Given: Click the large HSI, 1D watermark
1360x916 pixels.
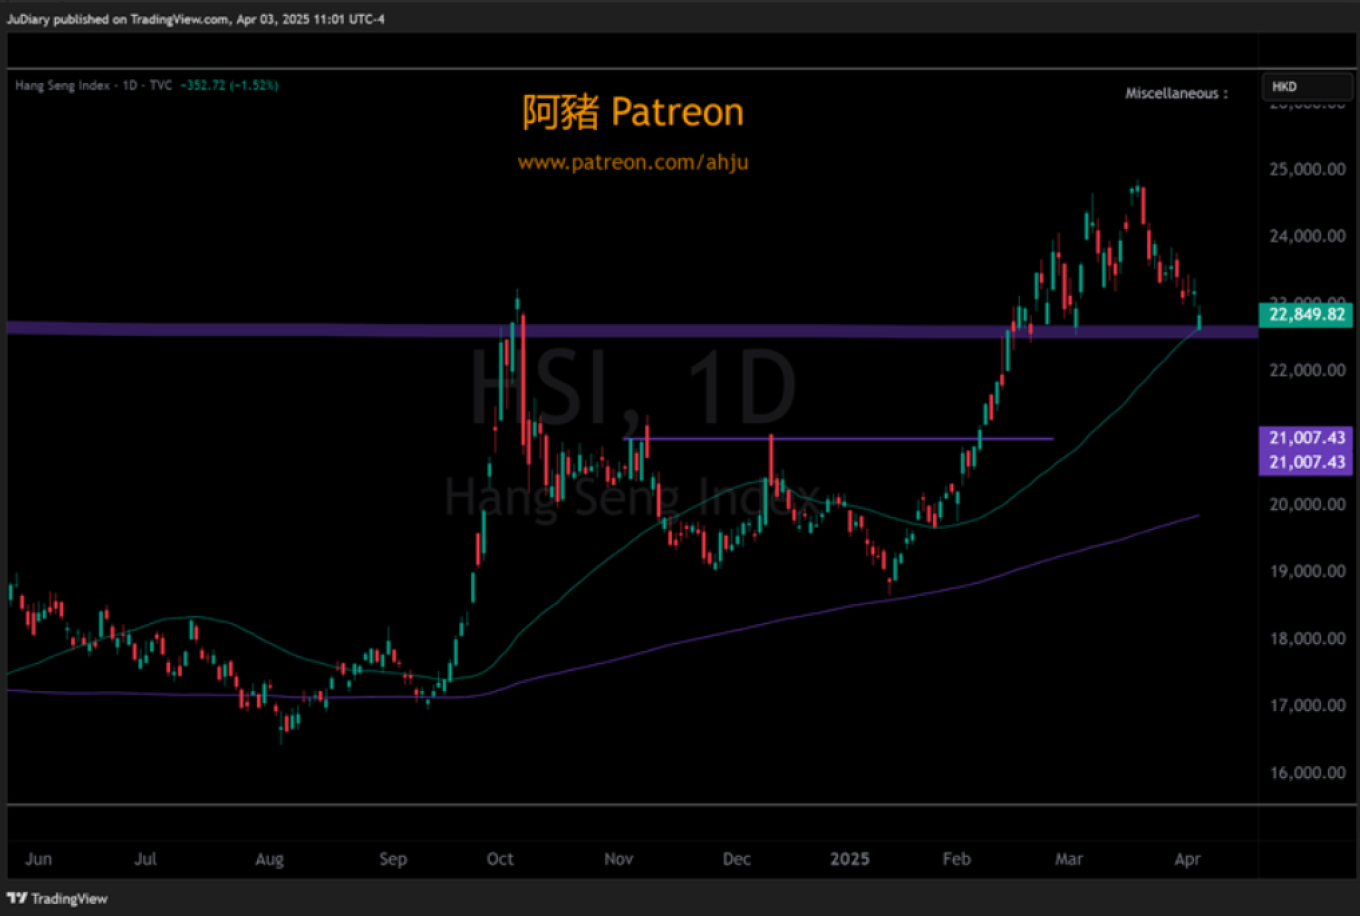Looking at the screenshot, I should pos(632,385).
